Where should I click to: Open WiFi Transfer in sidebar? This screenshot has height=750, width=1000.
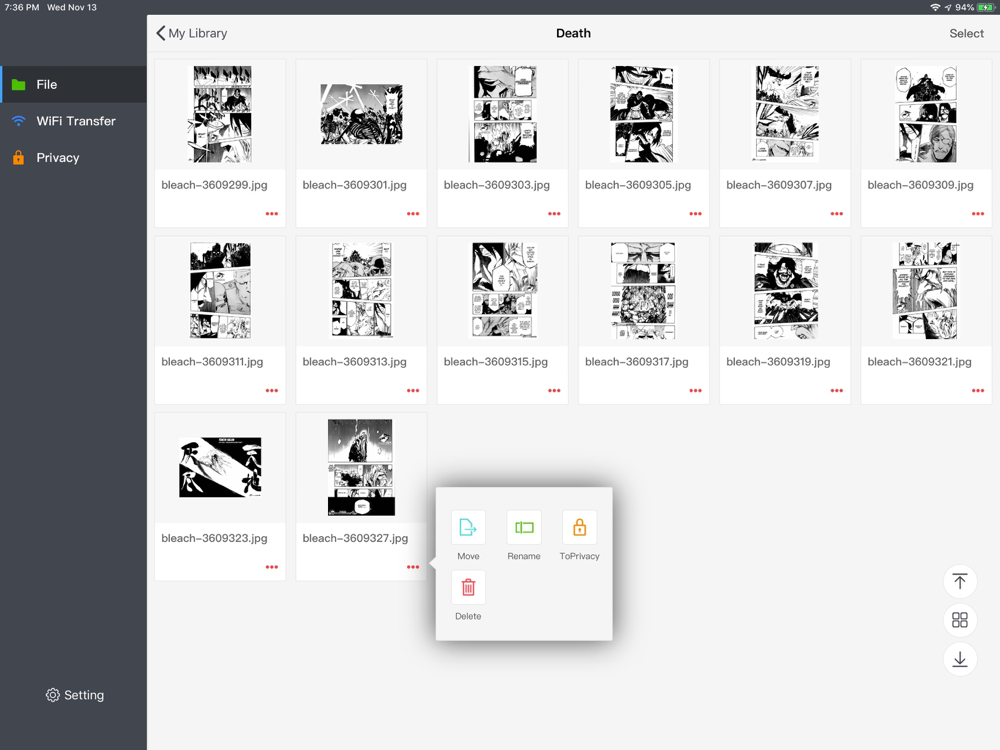(x=73, y=121)
